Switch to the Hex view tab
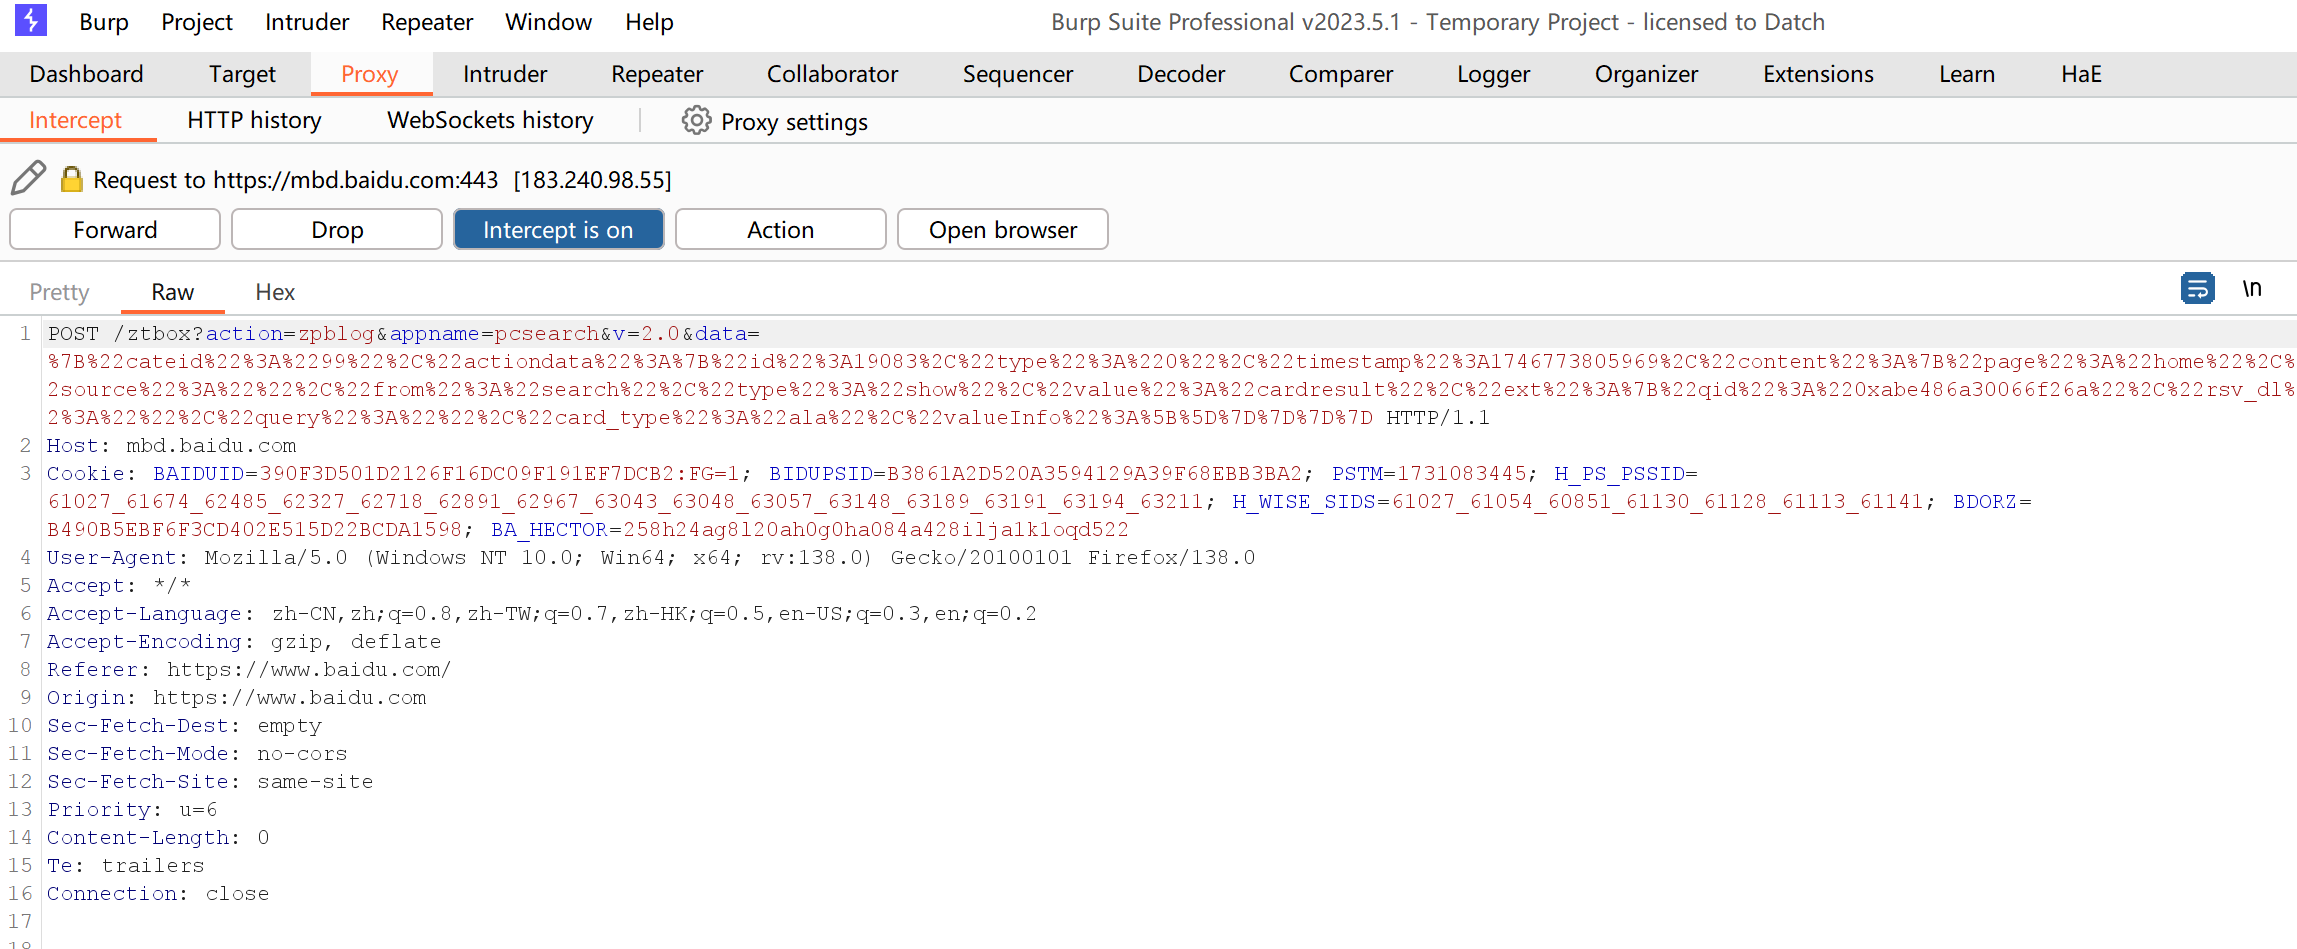2297x949 pixels. tap(275, 292)
